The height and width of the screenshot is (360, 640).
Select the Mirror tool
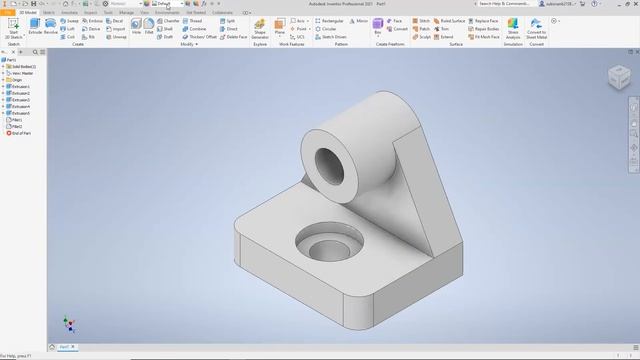coord(359,21)
